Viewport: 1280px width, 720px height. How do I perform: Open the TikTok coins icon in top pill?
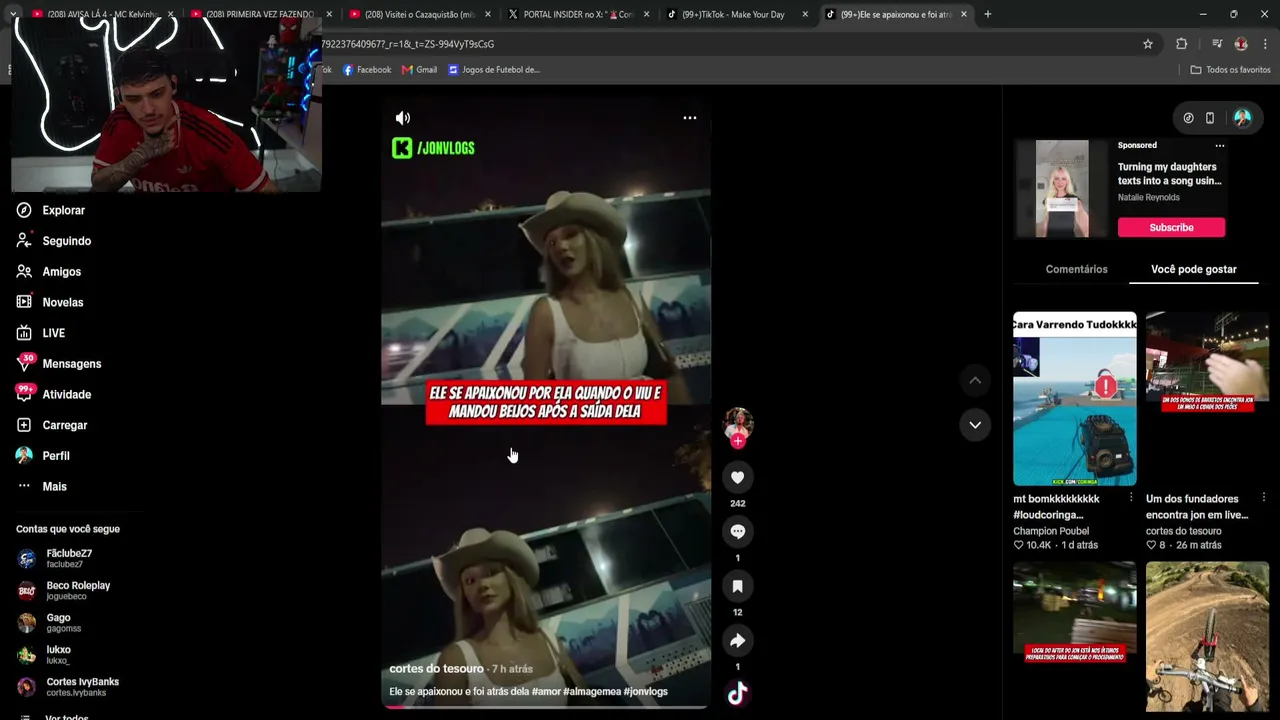[x=1188, y=118]
